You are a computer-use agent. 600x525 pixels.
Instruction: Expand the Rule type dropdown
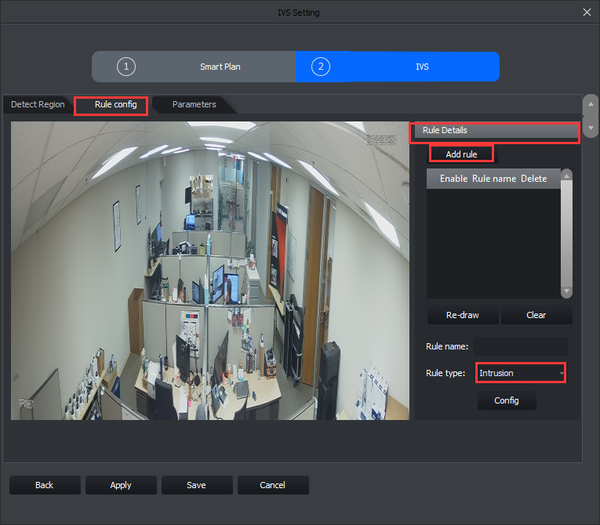[x=520, y=373]
